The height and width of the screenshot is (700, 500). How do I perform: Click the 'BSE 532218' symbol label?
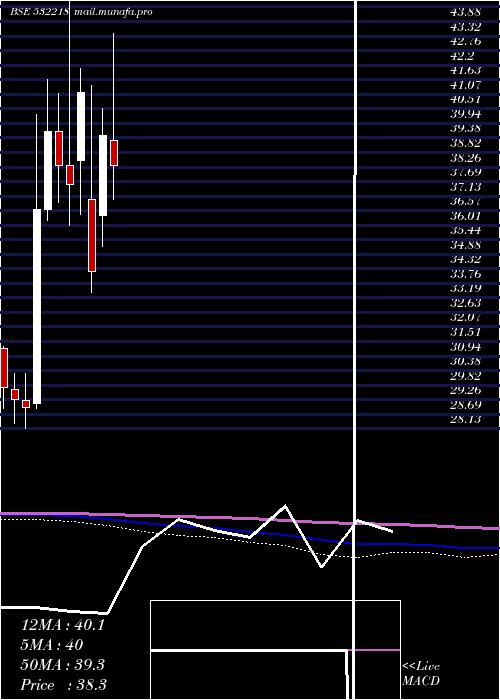[39, 12]
